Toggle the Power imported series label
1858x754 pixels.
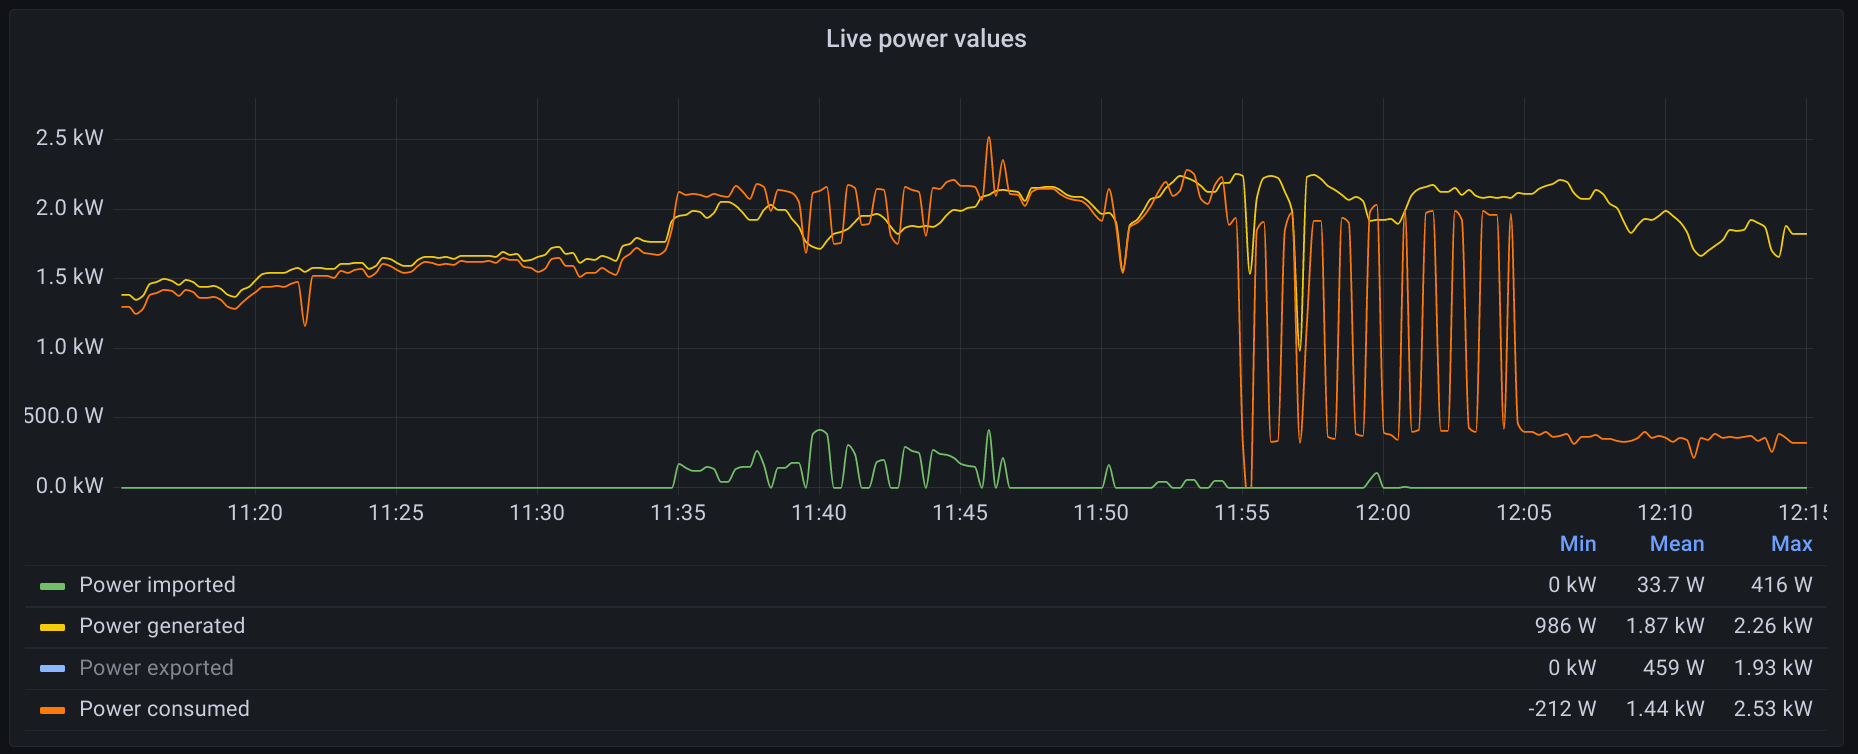click(x=157, y=585)
